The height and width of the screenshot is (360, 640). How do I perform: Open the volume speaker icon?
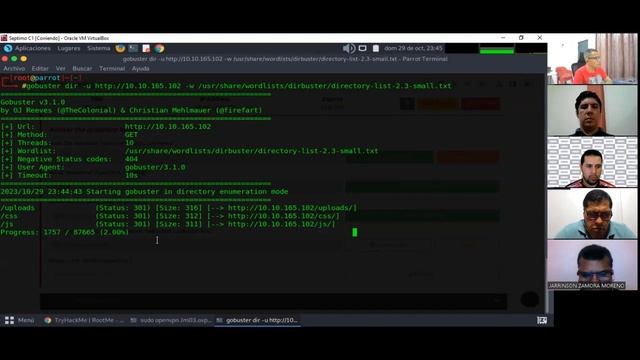(349, 48)
